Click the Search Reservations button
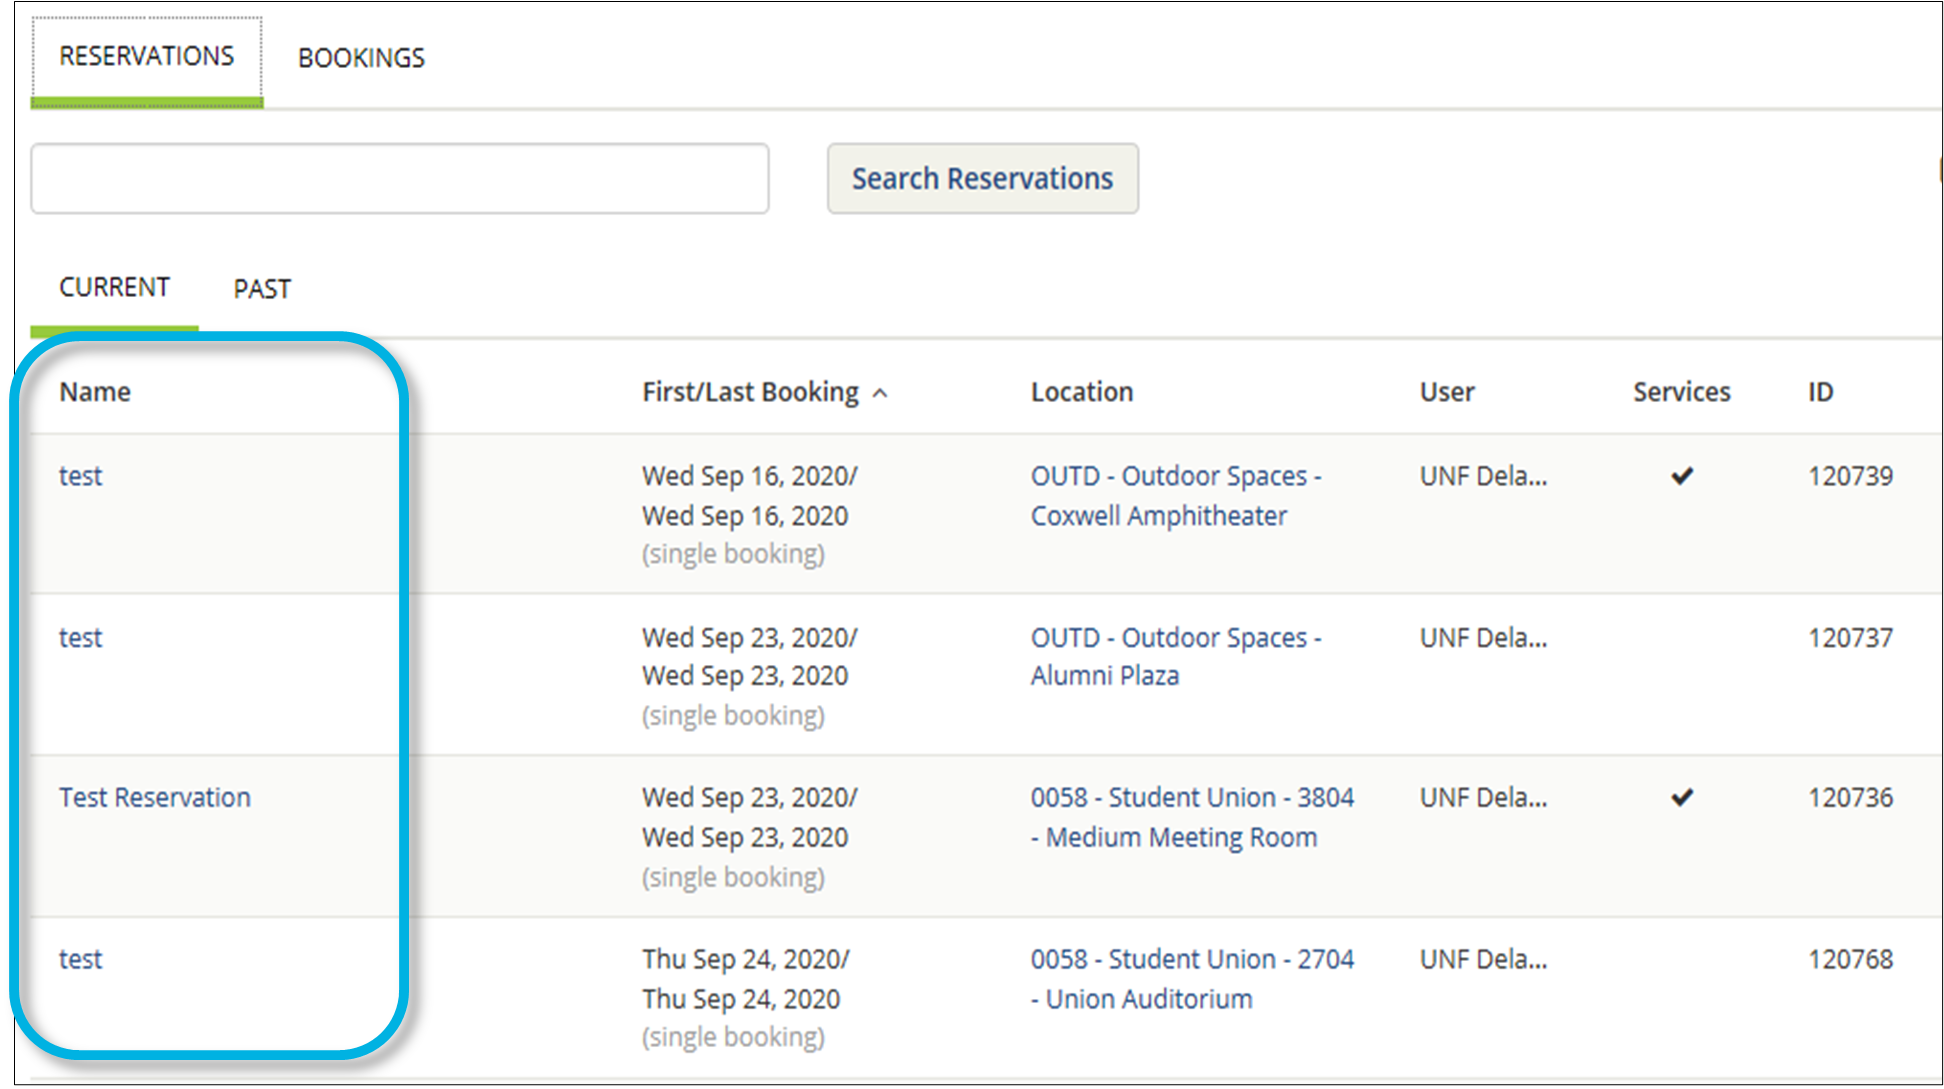Image resolution: width=1944 pixels, height=1089 pixels. (x=982, y=179)
